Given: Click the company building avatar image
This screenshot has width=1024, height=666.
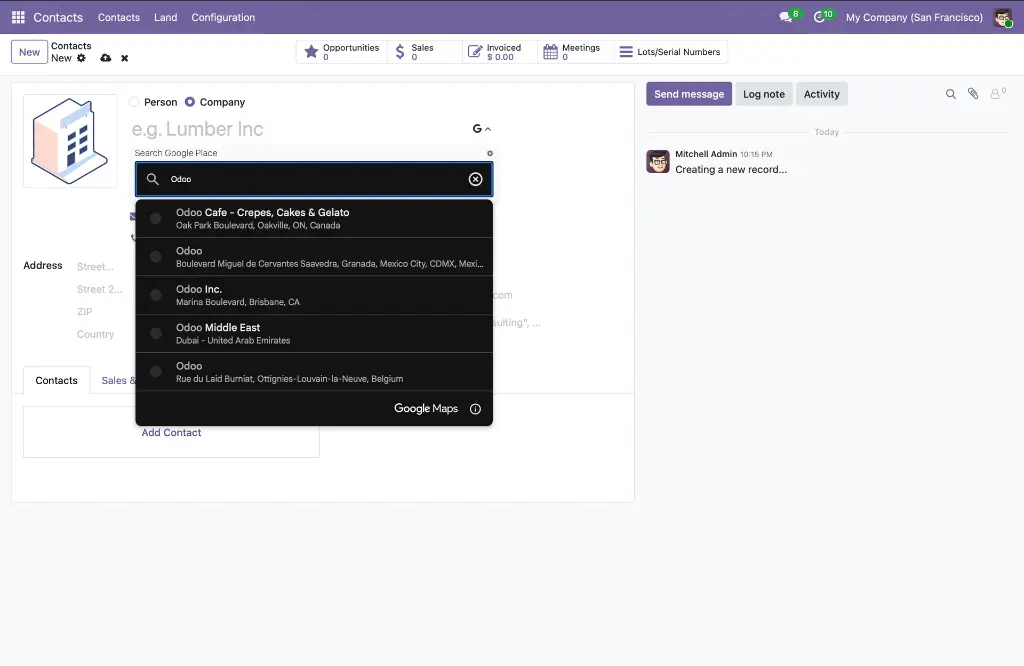Looking at the screenshot, I should 70,140.
